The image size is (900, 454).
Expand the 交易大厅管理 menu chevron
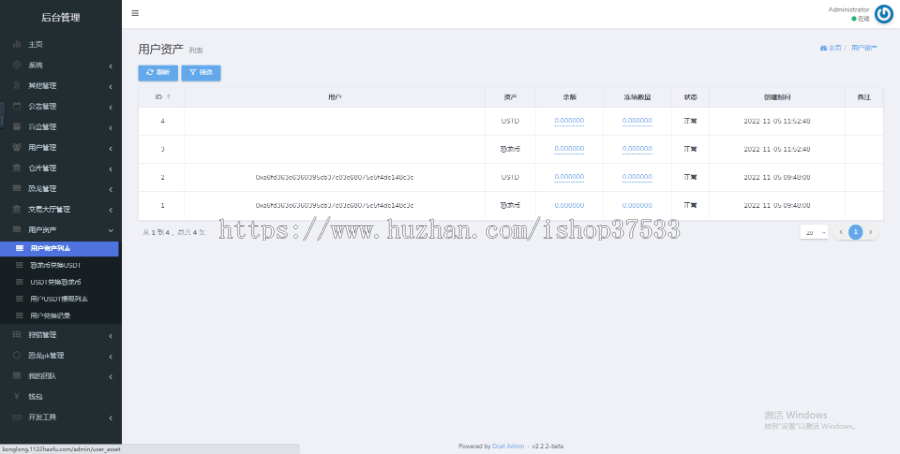pyautogui.click(x=110, y=210)
